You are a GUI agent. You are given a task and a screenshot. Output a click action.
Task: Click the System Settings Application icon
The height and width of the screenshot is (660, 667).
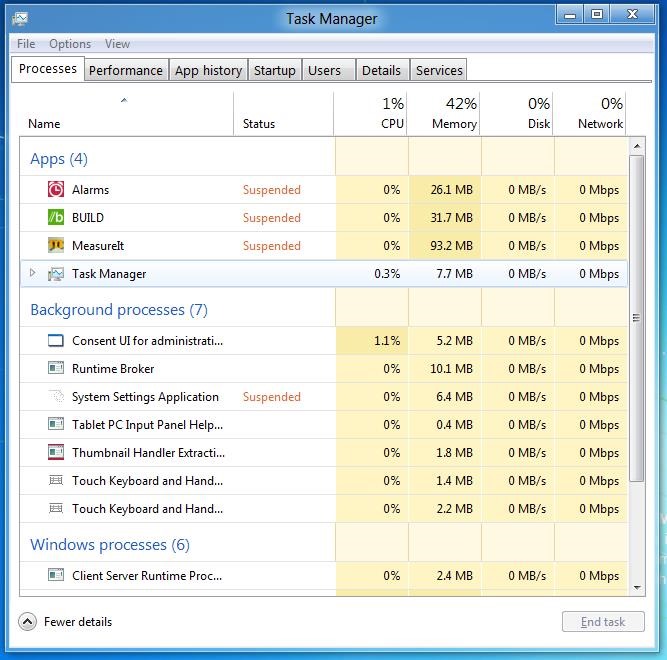(56, 396)
